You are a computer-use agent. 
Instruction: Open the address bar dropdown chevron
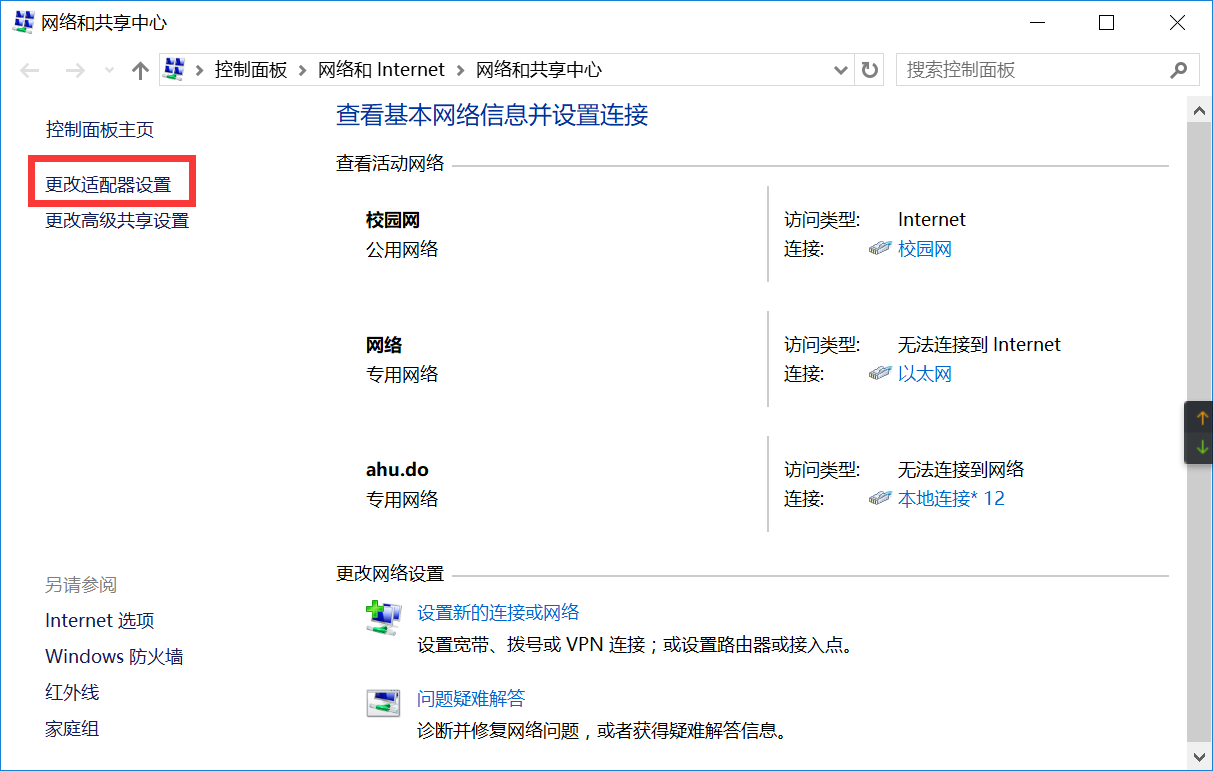840,69
